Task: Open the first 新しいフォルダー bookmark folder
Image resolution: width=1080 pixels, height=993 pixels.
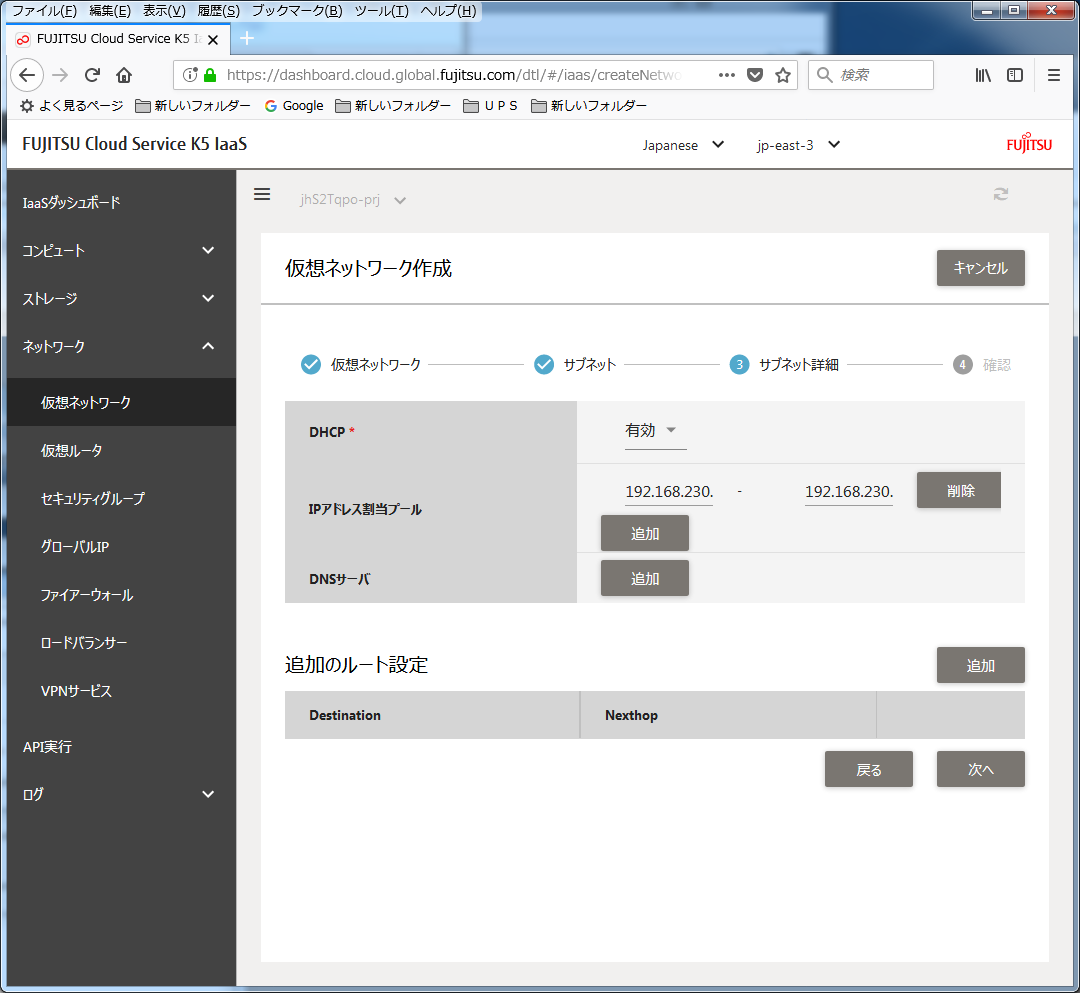Action: point(193,105)
